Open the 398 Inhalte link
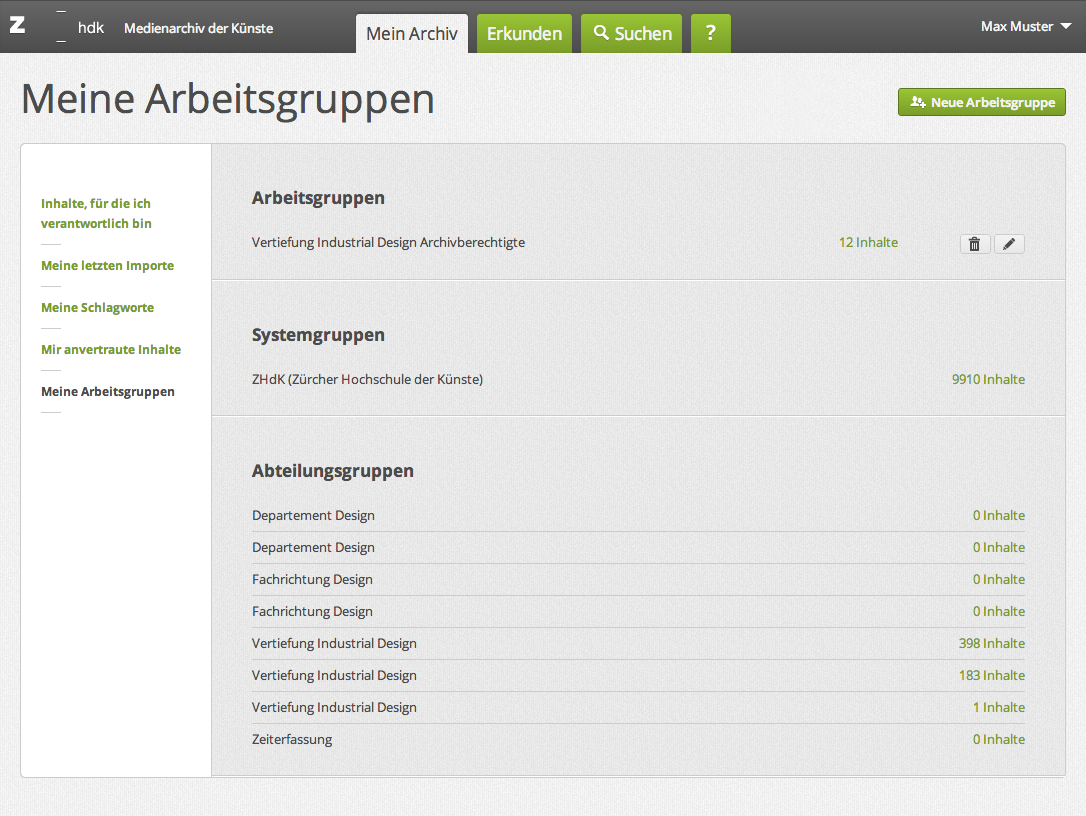The image size is (1086, 816). coord(991,643)
